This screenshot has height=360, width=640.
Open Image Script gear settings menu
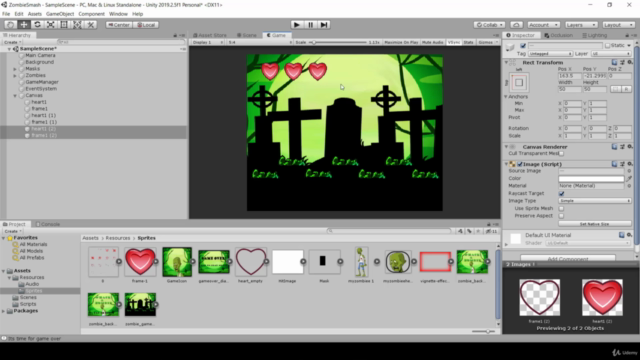click(630, 164)
